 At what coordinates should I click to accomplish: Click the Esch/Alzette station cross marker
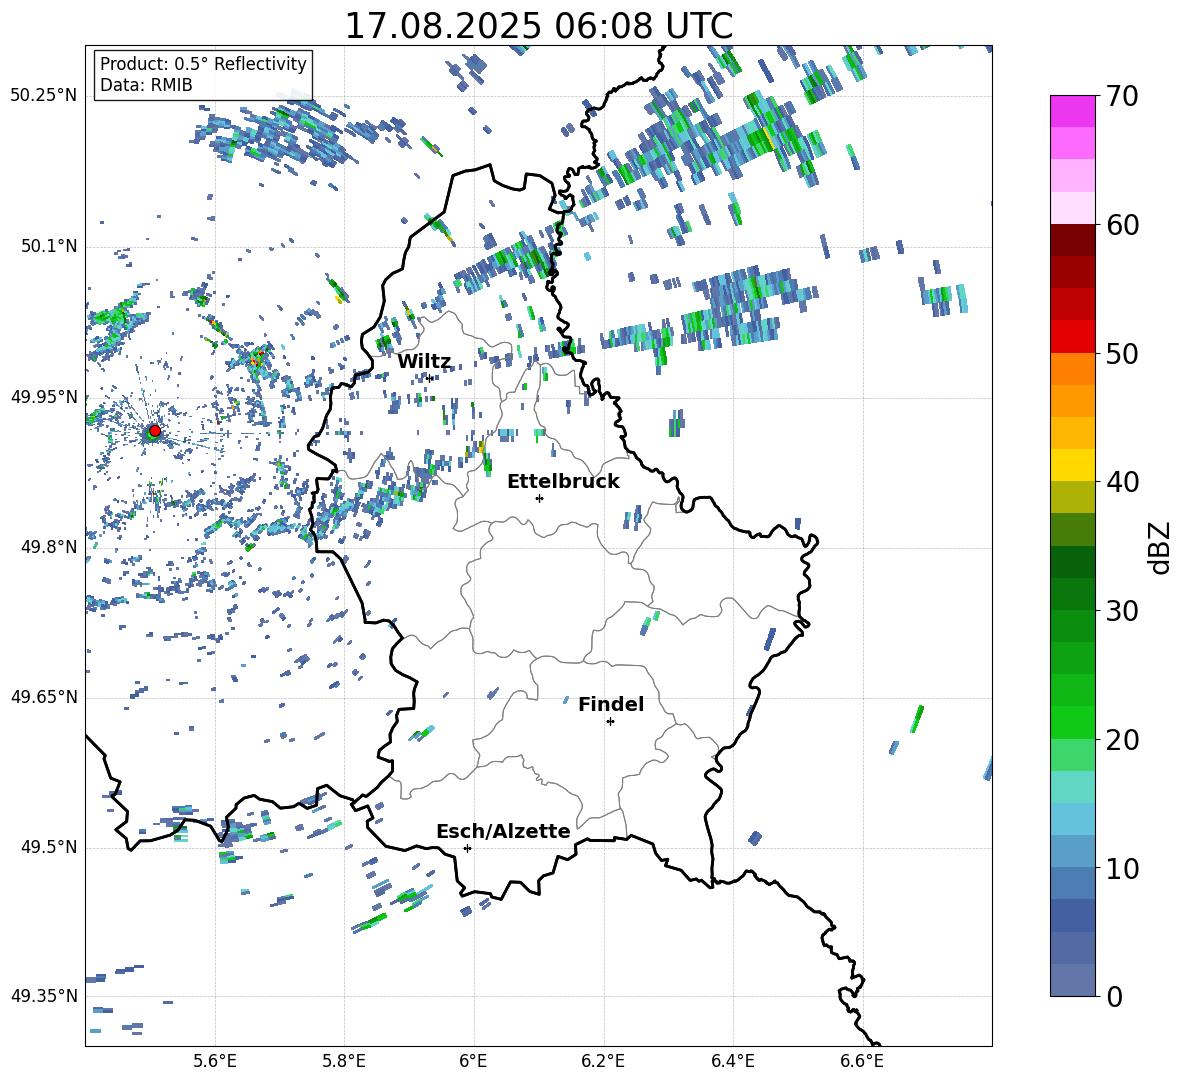point(467,848)
